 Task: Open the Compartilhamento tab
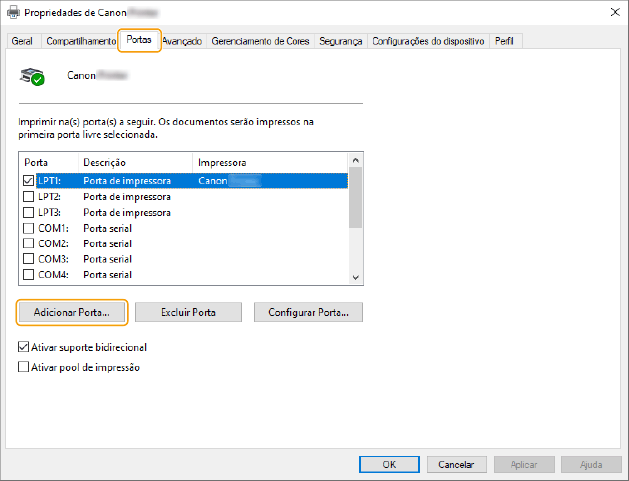79,41
